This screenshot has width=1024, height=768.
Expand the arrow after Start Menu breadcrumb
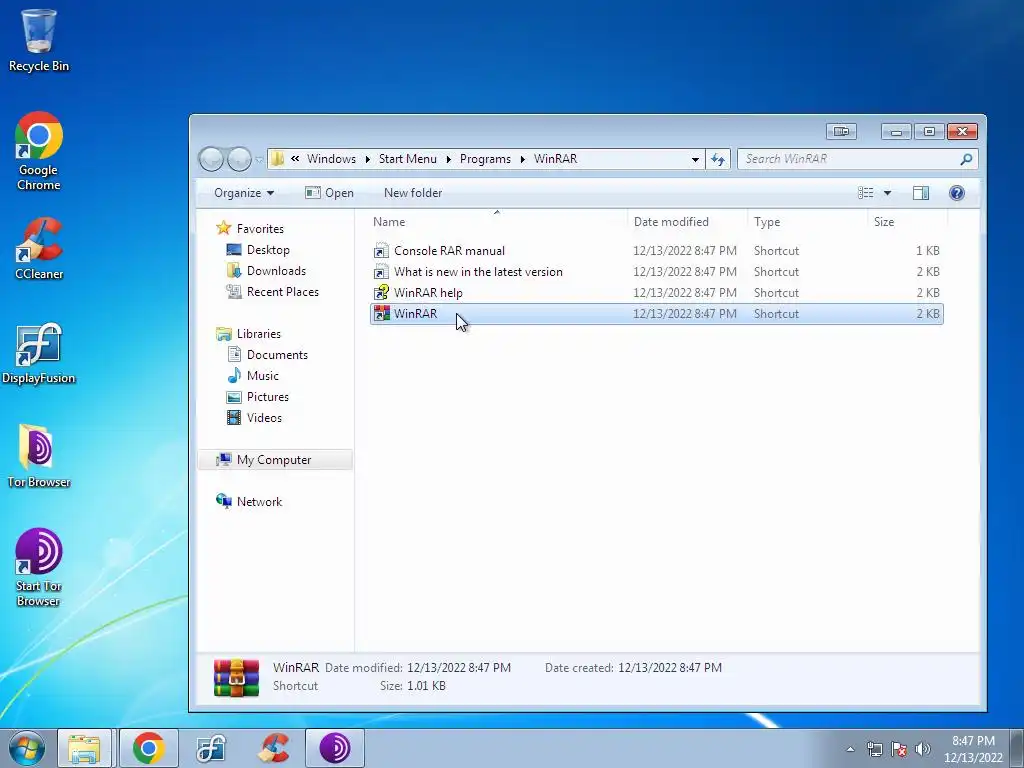449,159
